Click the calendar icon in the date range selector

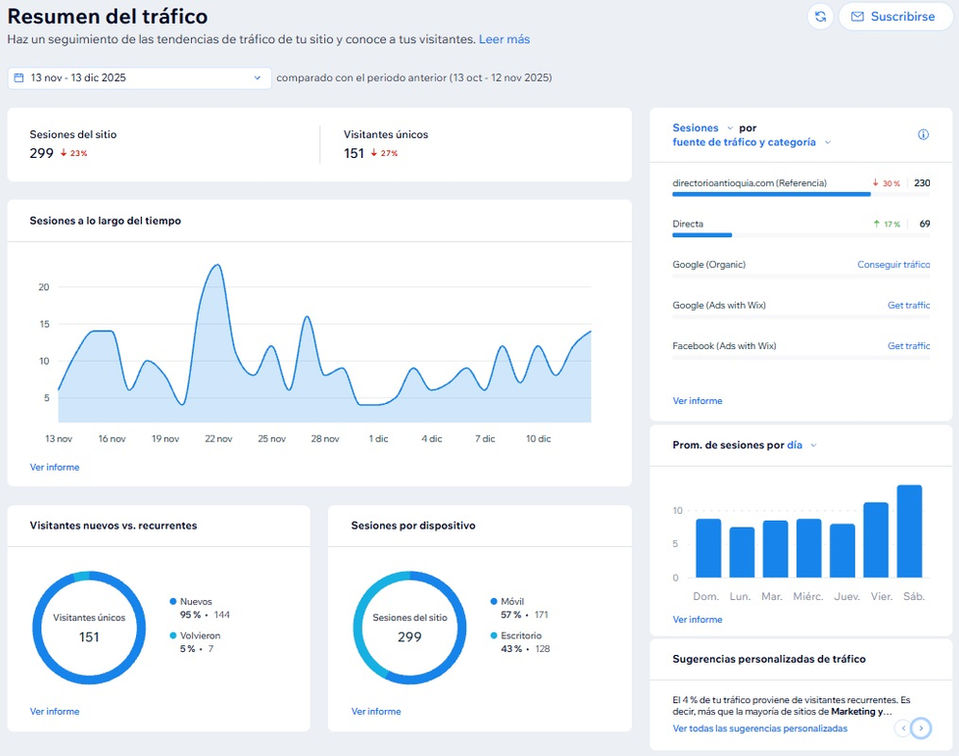point(19,78)
